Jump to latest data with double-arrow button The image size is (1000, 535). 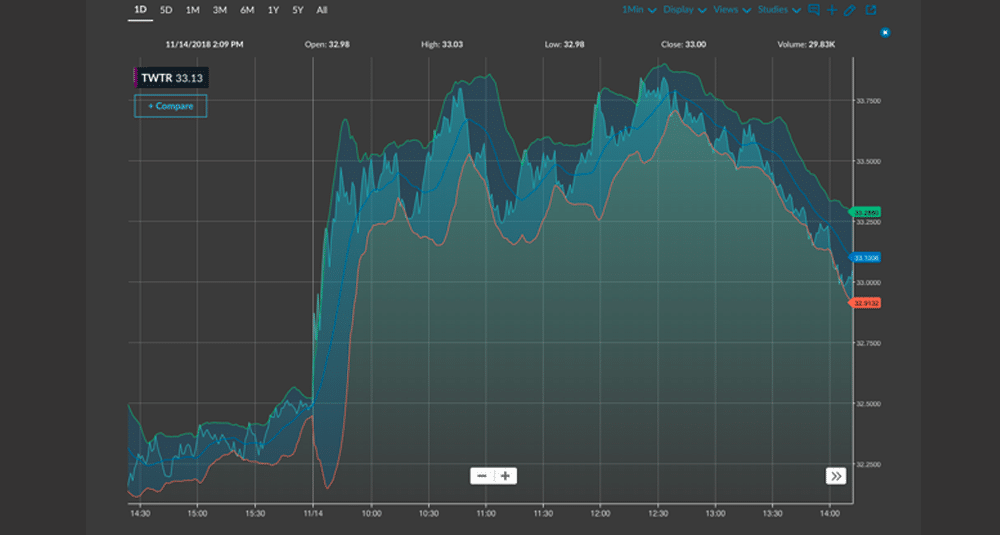coord(835,476)
